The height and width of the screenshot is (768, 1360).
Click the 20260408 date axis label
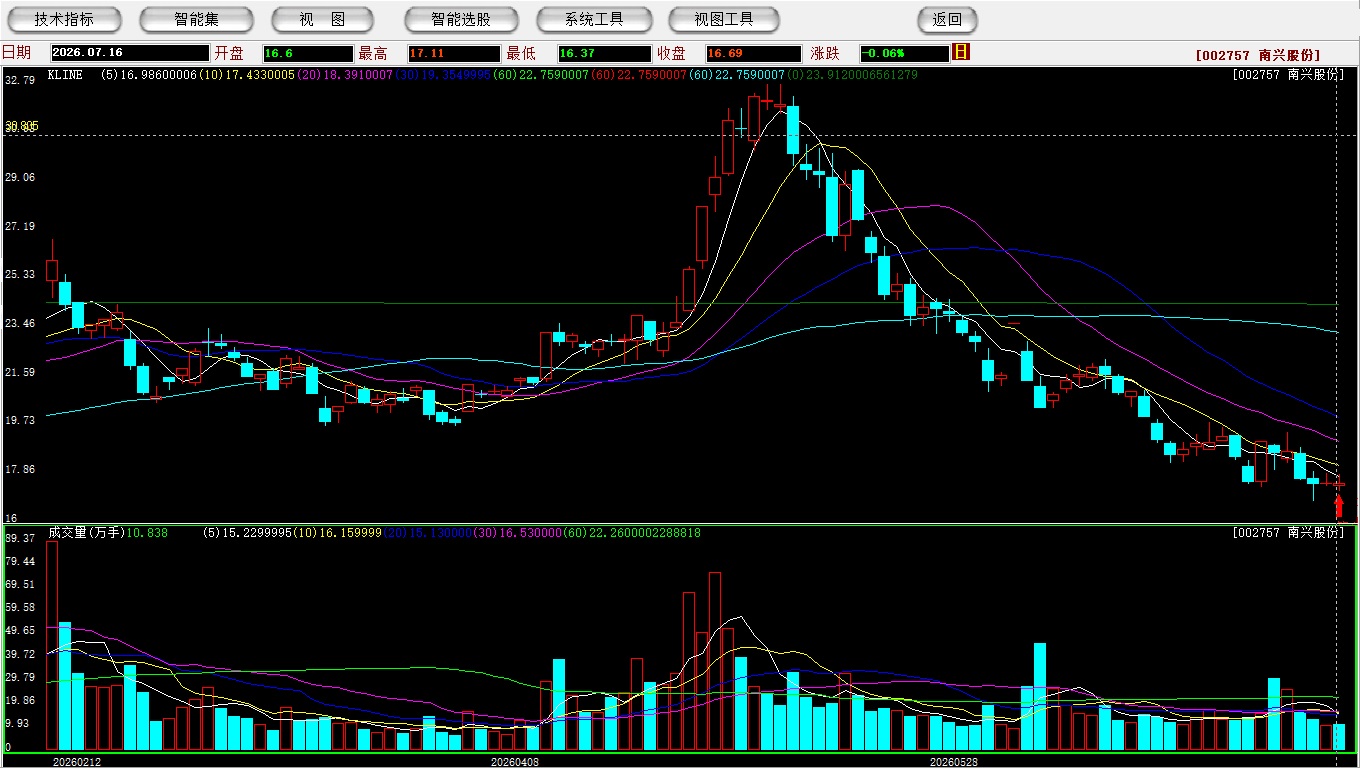[515, 762]
